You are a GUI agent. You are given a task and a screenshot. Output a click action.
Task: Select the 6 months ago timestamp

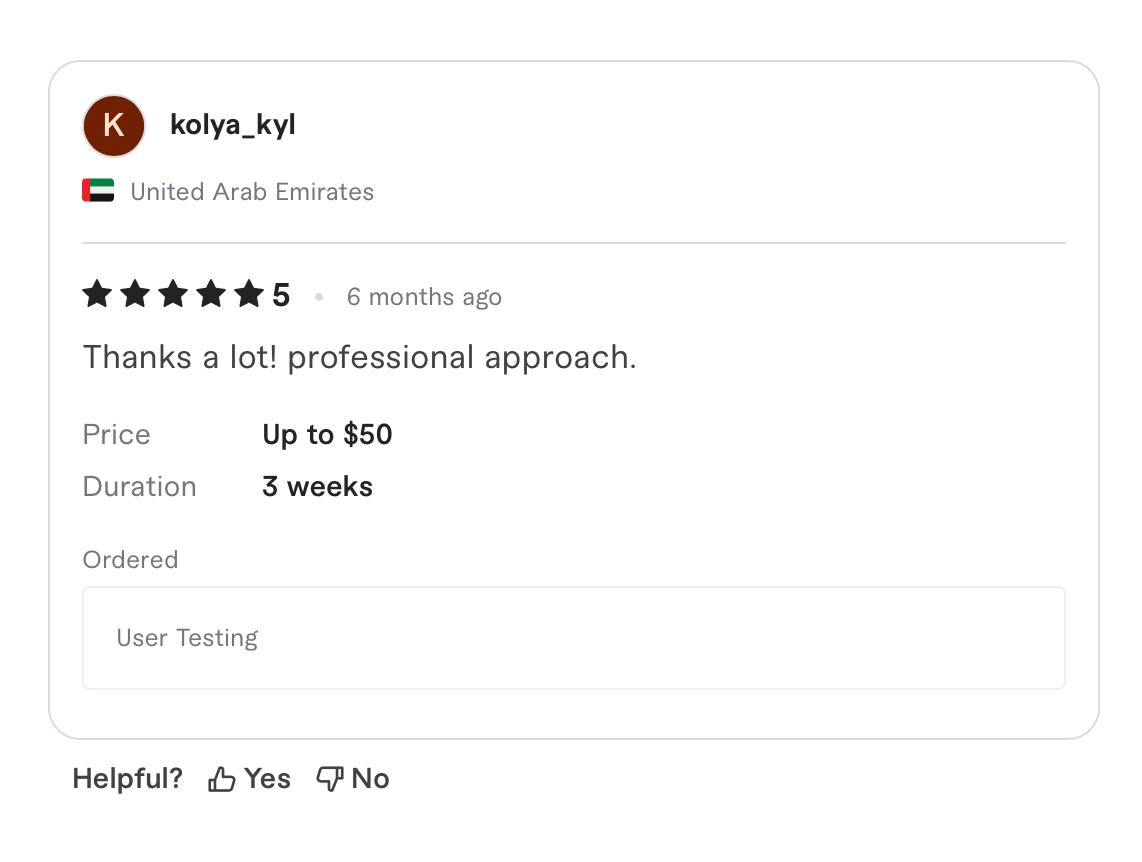424,296
